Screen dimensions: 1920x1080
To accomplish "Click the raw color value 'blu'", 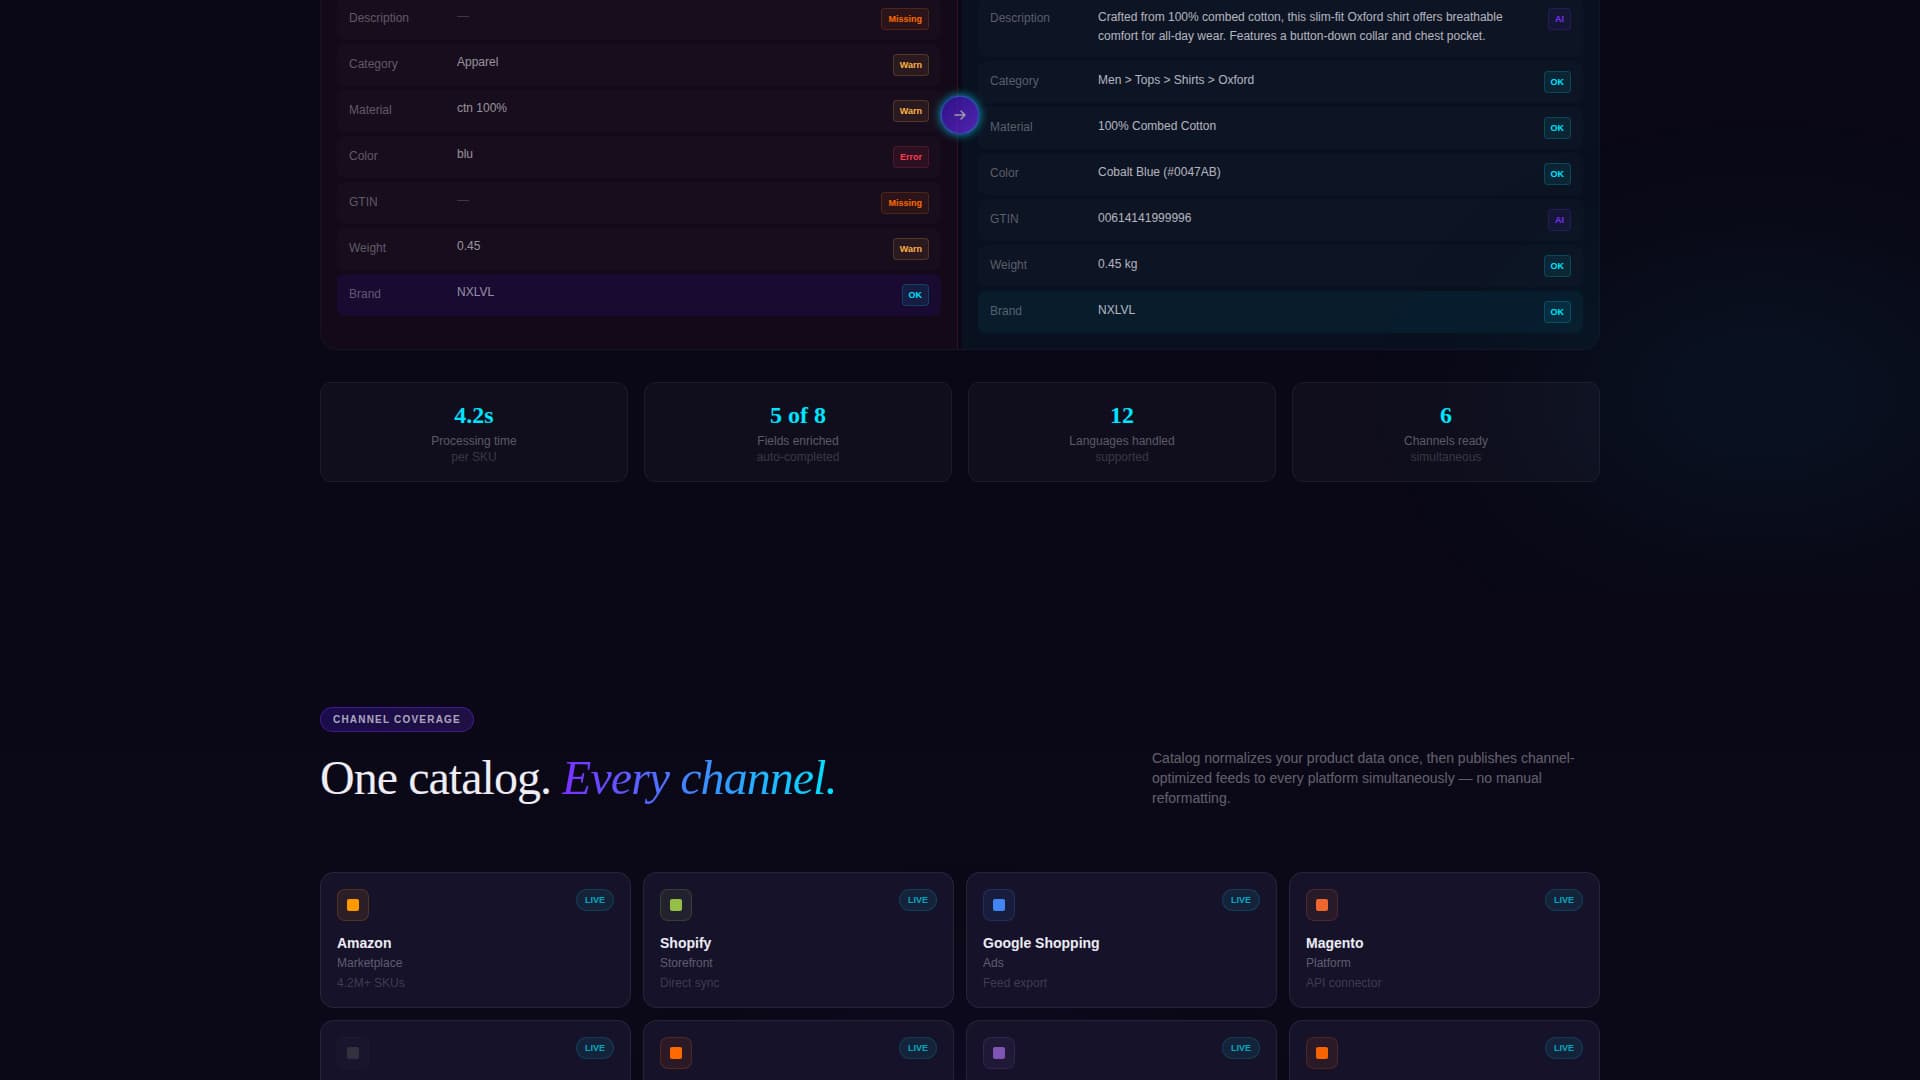I will coord(465,154).
